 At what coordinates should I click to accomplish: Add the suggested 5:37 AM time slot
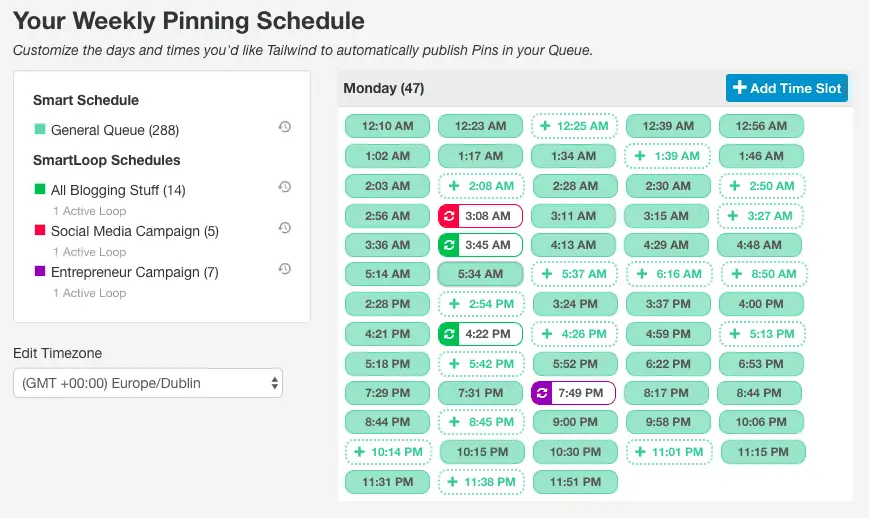pos(574,274)
